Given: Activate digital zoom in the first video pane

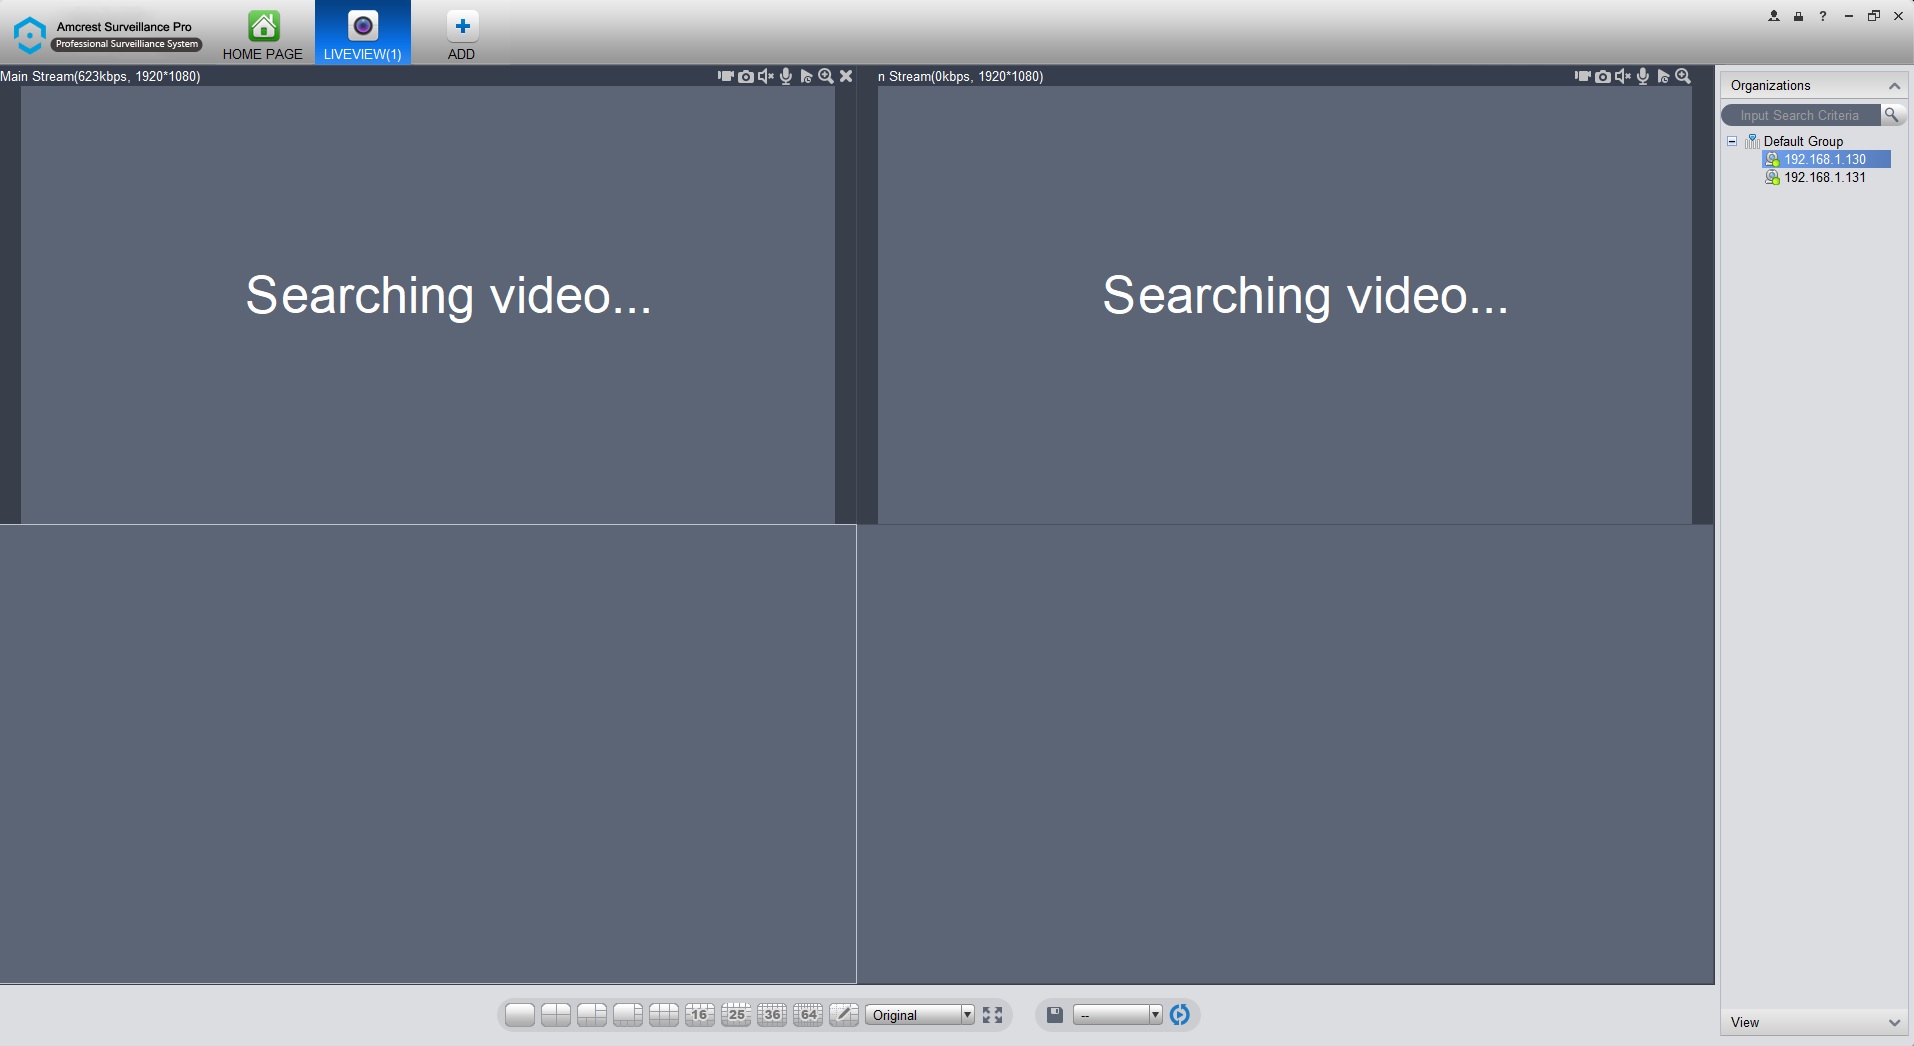Looking at the screenshot, I should pos(826,76).
